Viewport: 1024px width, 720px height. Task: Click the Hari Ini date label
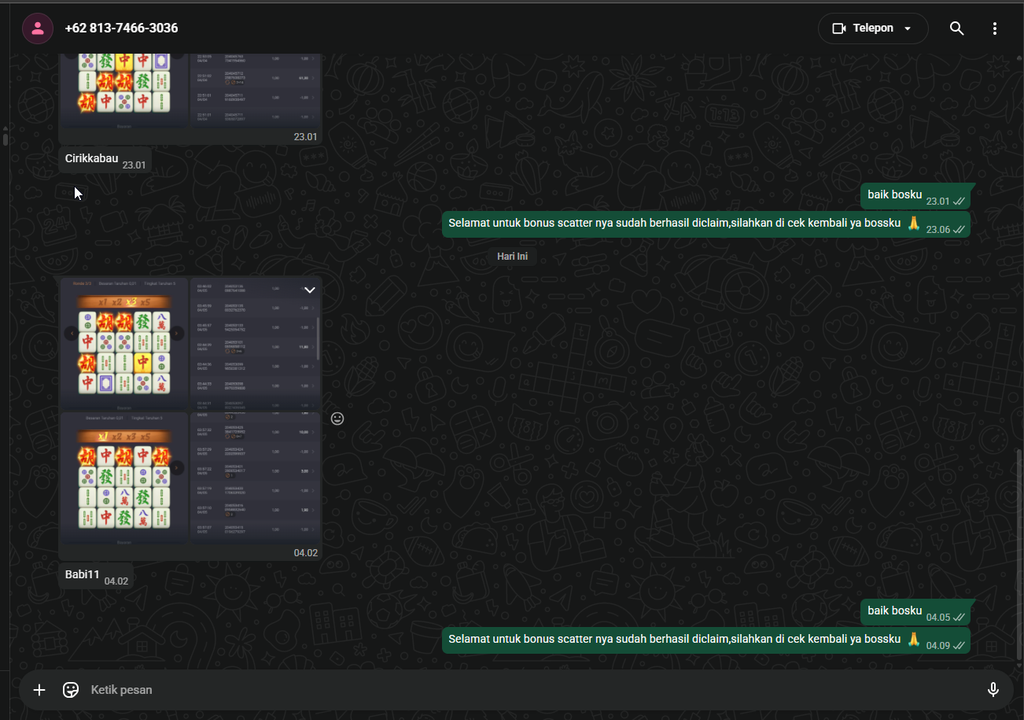coord(512,256)
